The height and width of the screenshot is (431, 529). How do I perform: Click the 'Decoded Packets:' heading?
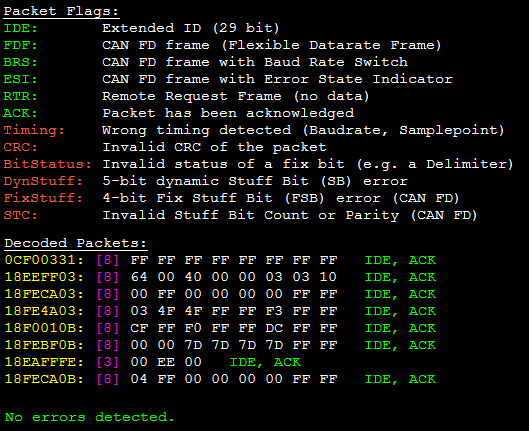[x=76, y=243]
